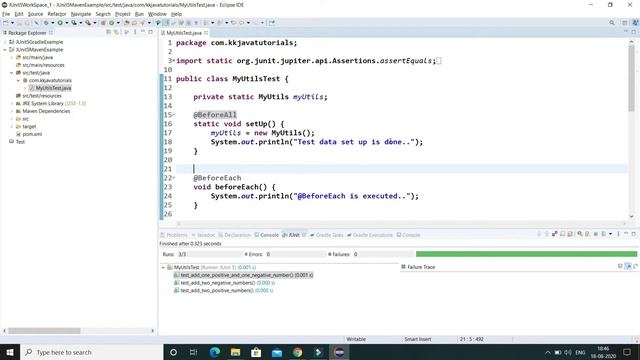The width and height of the screenshot is (640, 360).
Task: Switch to the Javadoc tab
Action: 203,235
